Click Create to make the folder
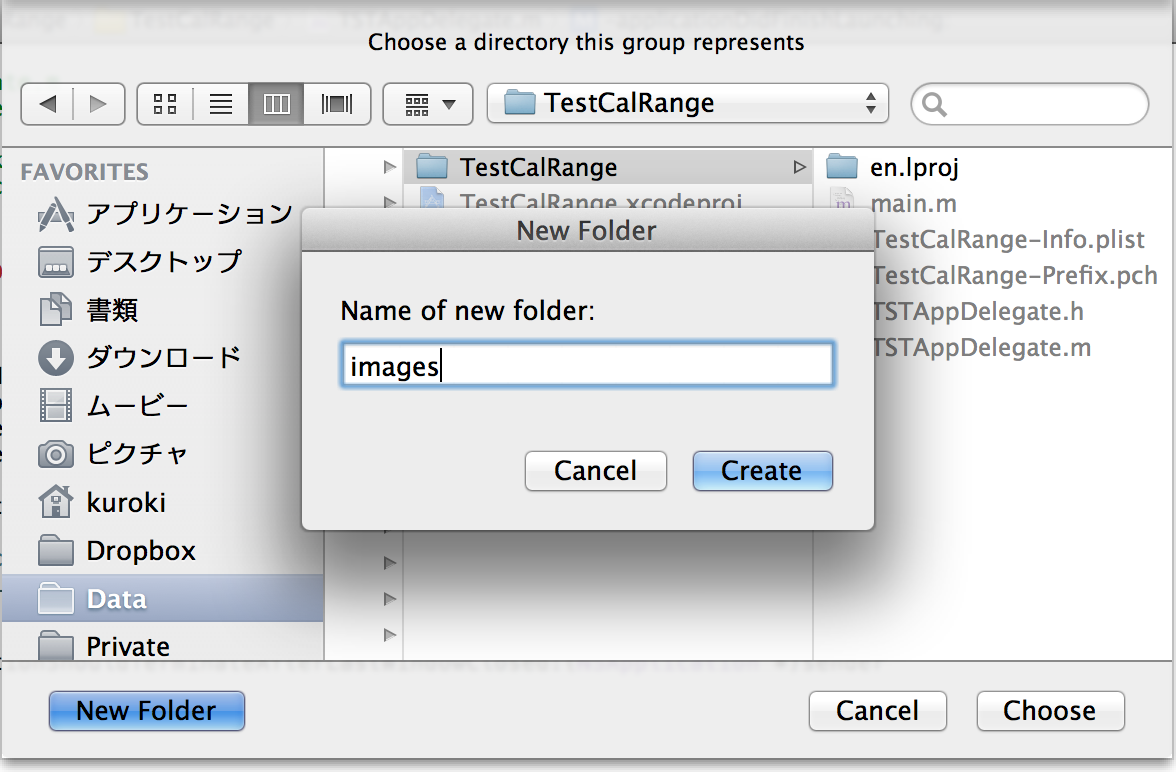 (x=762, y=471)
